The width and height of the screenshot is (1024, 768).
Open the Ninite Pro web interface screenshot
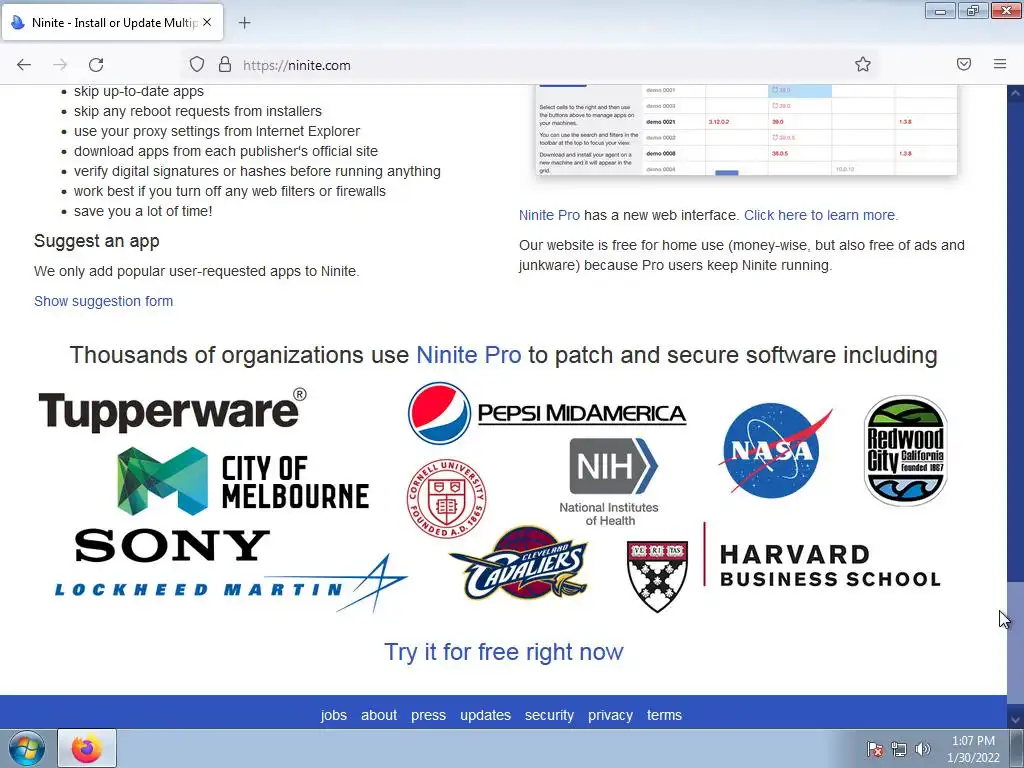[x=746, y=130]
